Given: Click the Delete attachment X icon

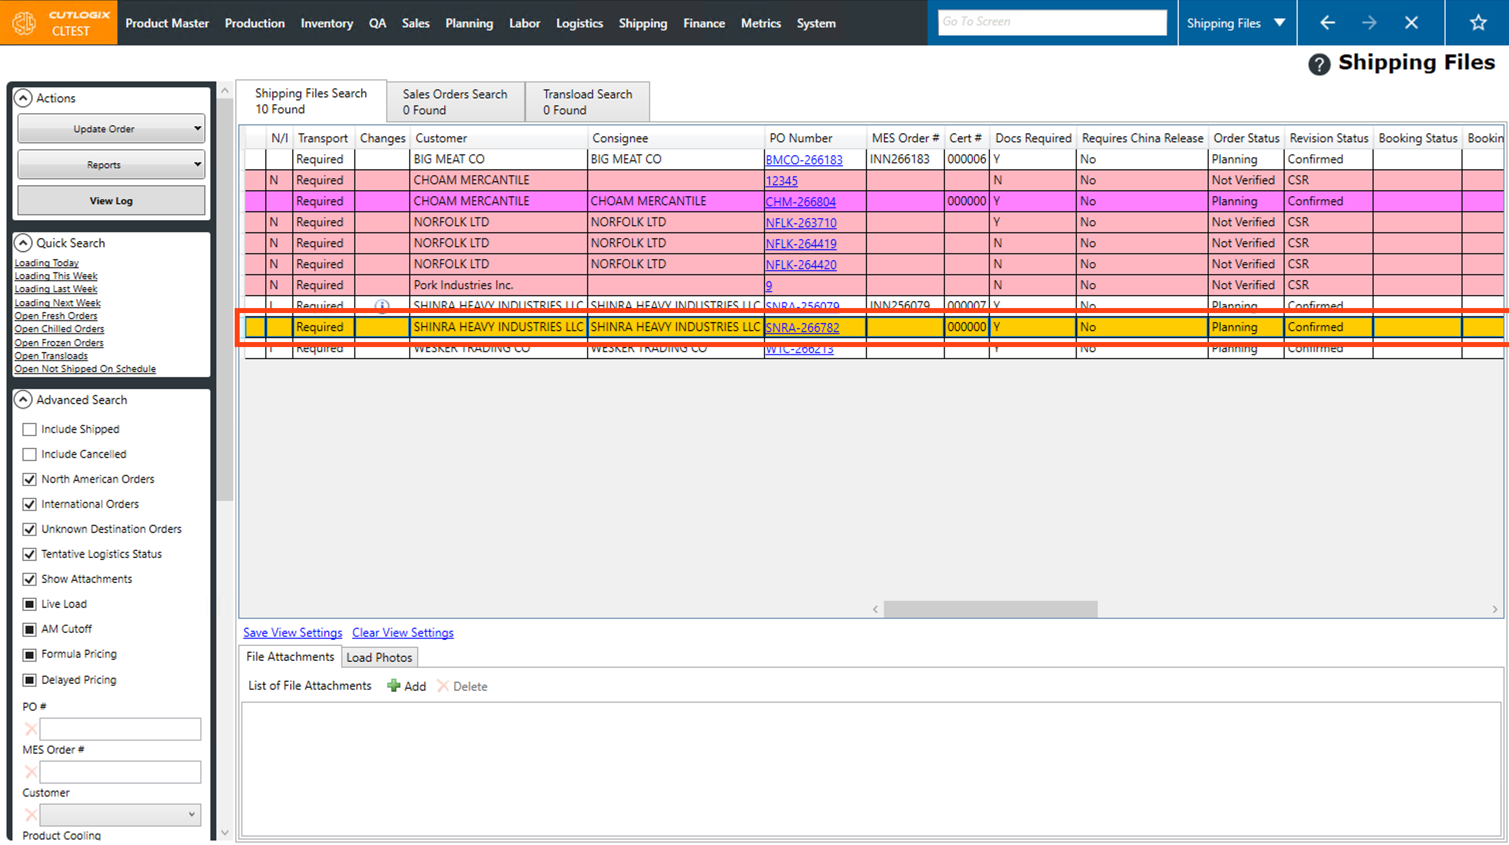Looking at the screenshot, I should pos(443,686).
